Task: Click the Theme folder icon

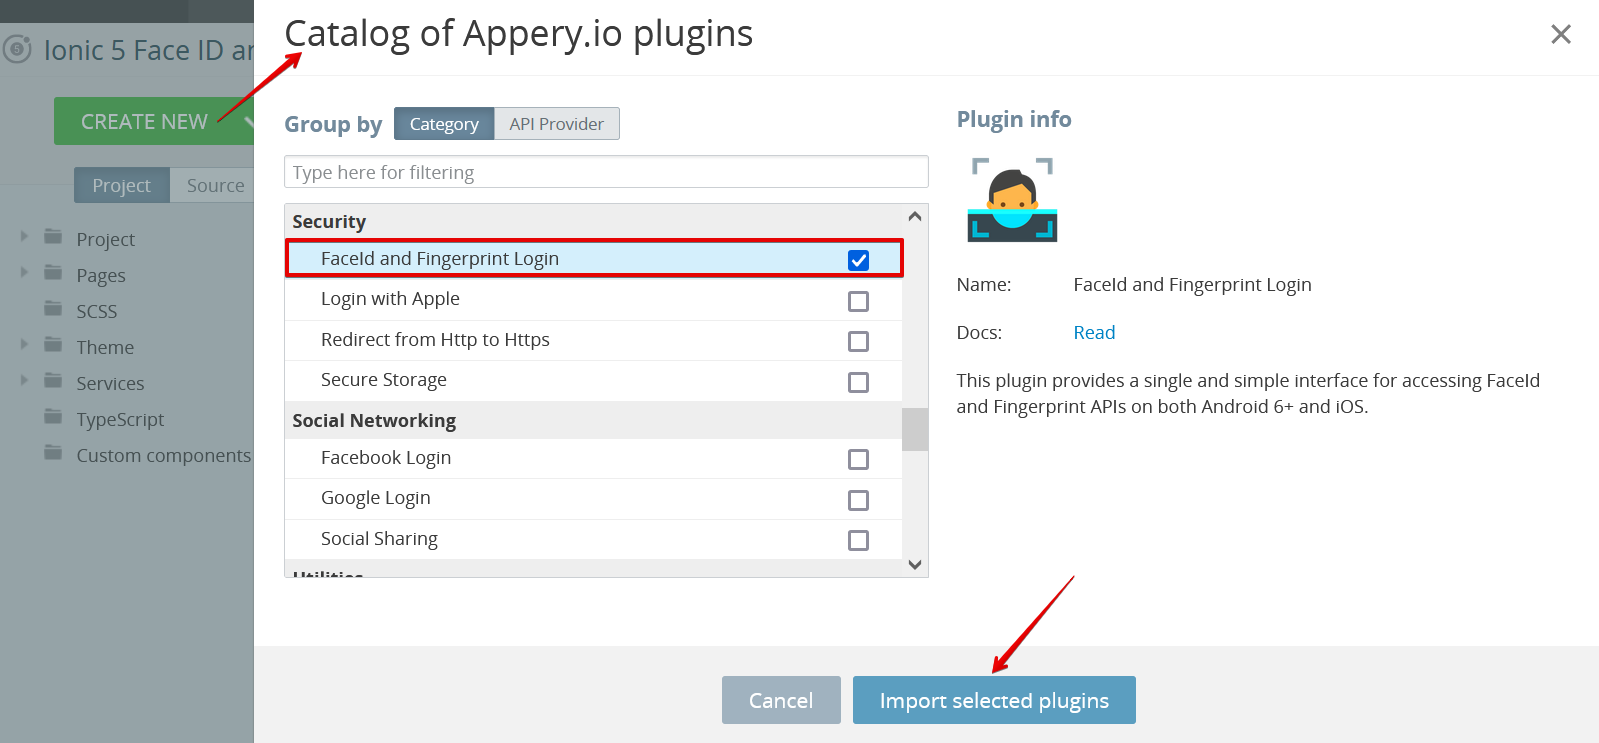Action: [x=54, y=345]
